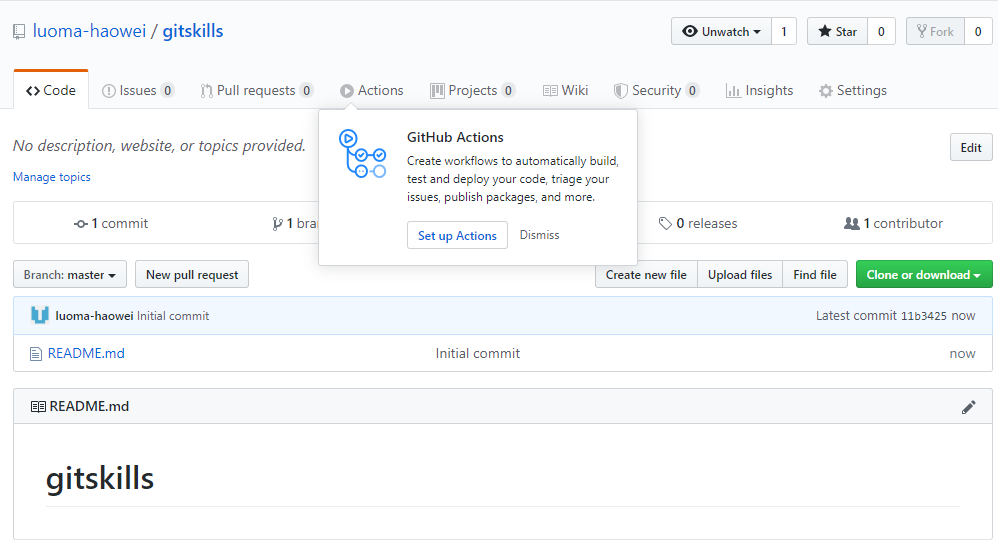This screenshot has width=998, height=548.
Task: Open the Insights tab
Action: (x=759, y=90)
